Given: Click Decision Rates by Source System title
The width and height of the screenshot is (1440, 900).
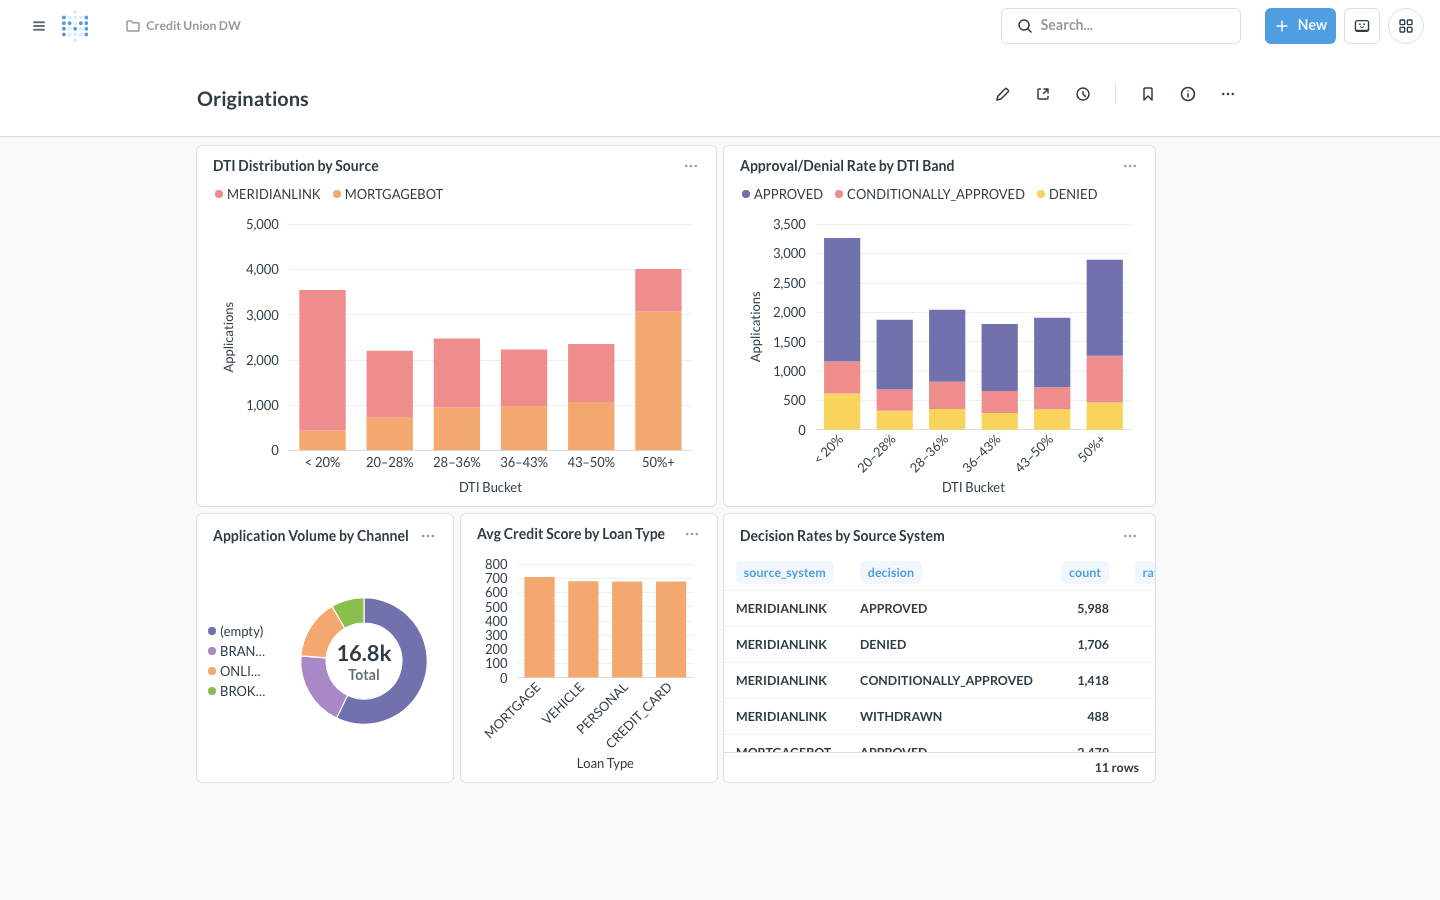Looking at the screenshot, I should tap(841, 536).
